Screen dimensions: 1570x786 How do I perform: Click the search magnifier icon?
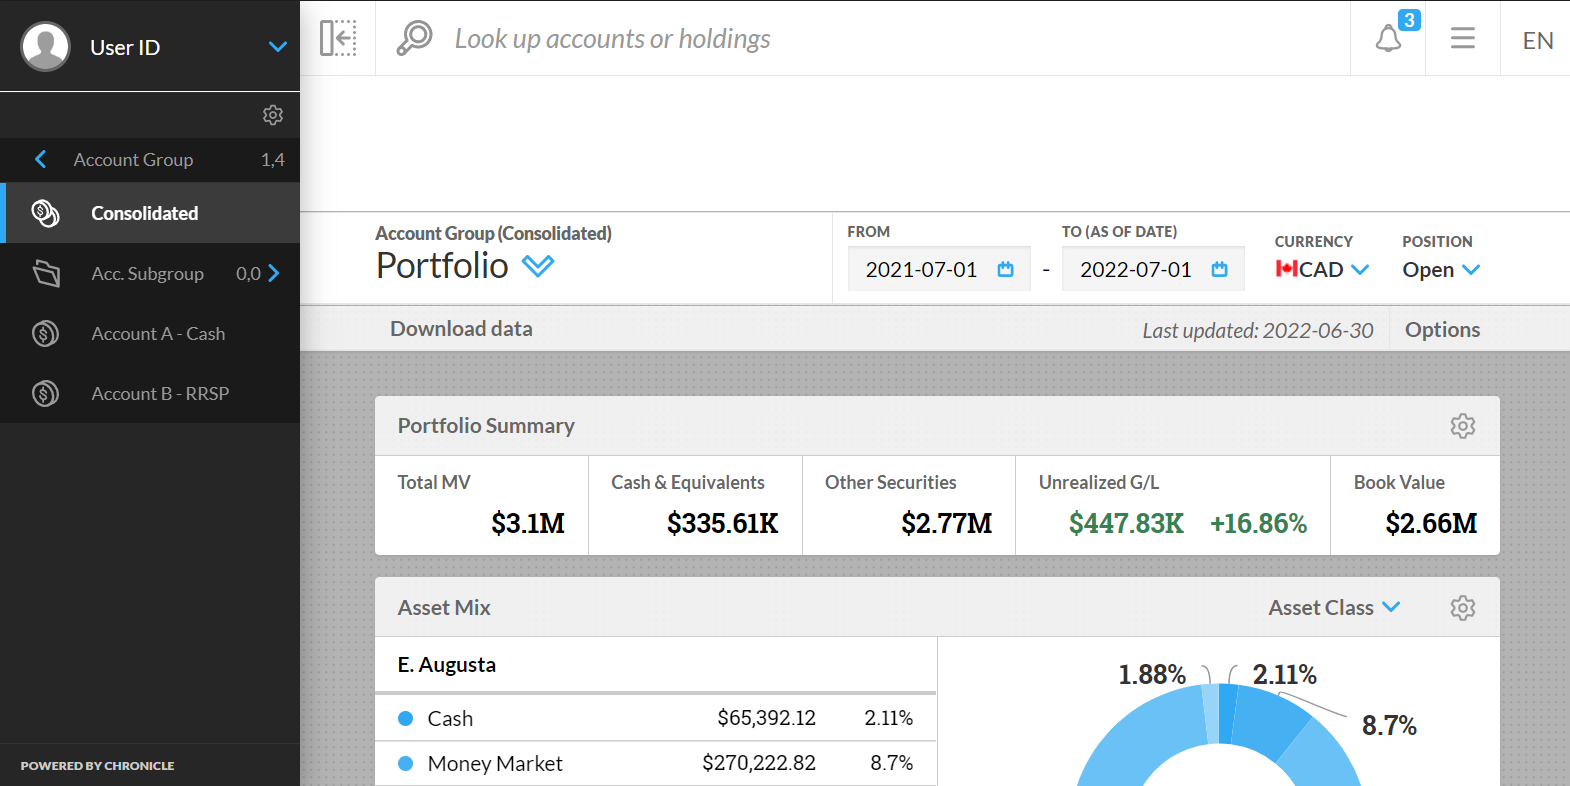point(414,38)
